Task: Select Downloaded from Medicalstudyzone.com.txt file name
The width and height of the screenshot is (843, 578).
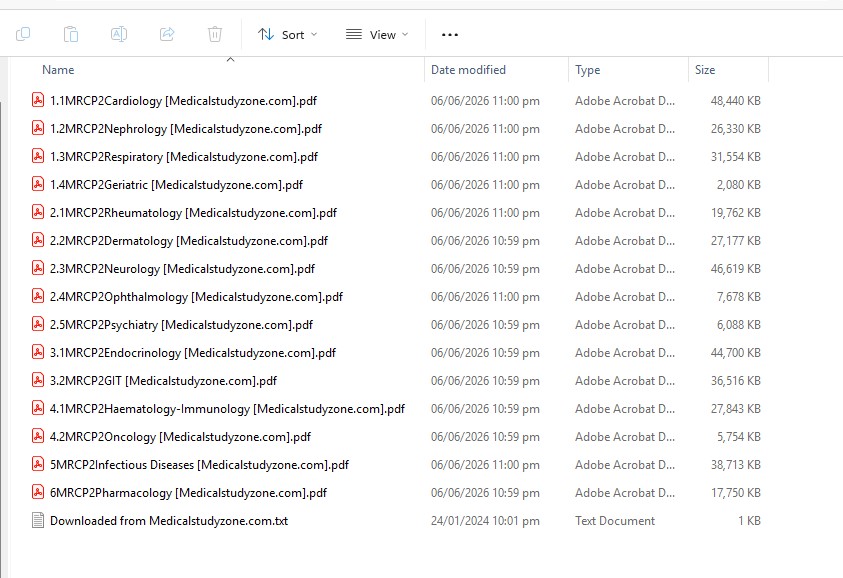Action: (x=169, y=520)
